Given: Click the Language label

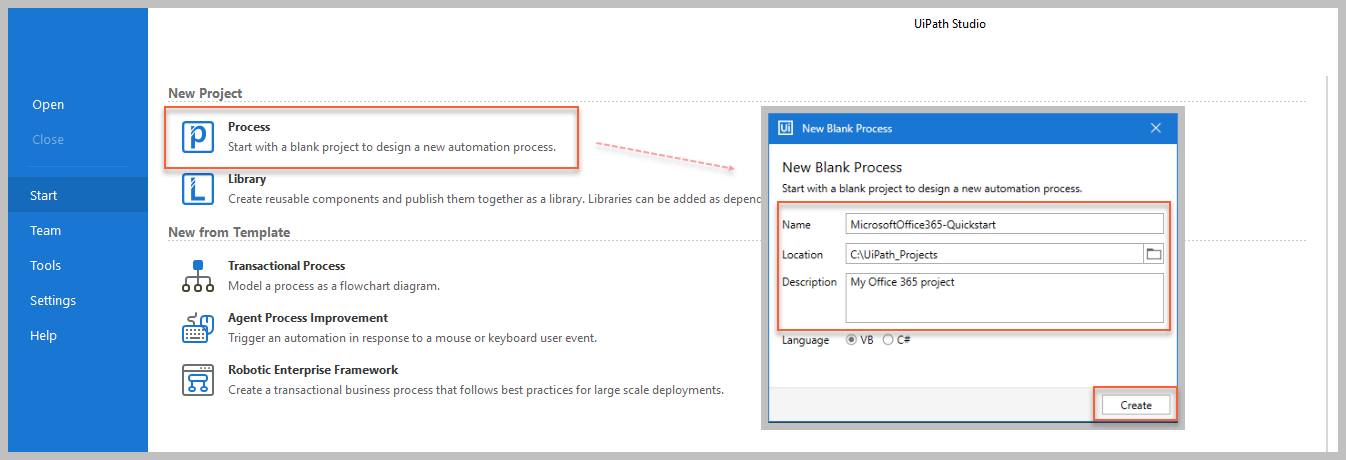Looking at the screenshot, I should click(806, 340).
